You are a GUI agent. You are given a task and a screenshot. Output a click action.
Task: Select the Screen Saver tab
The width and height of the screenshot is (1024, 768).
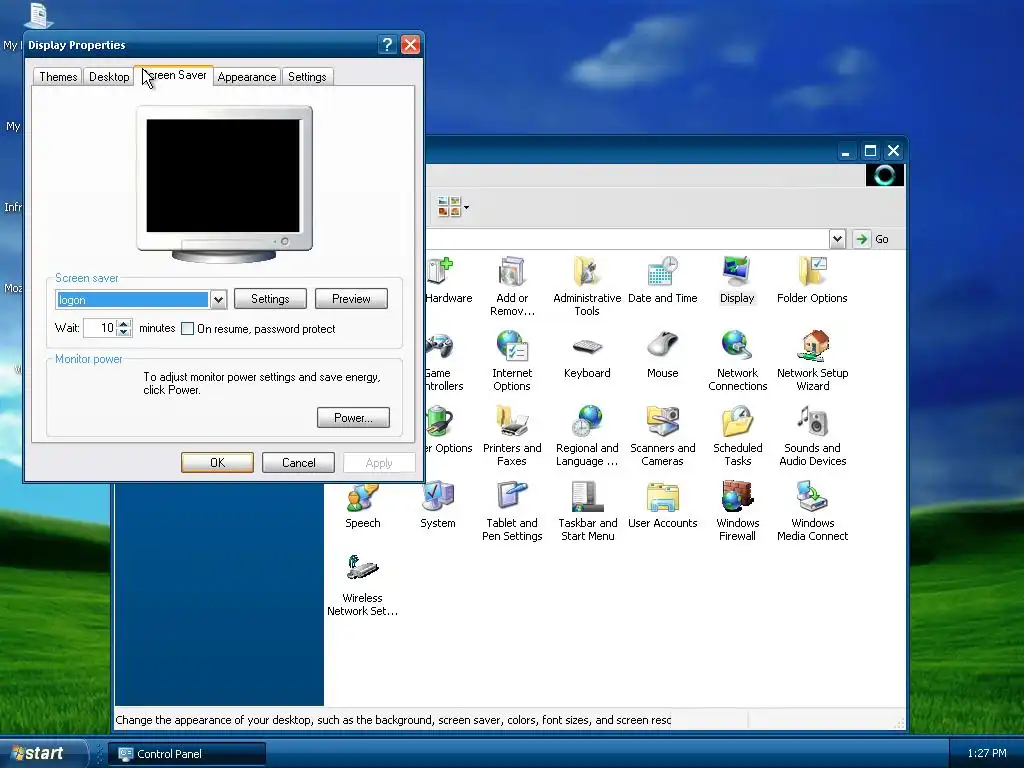[174, 75]
